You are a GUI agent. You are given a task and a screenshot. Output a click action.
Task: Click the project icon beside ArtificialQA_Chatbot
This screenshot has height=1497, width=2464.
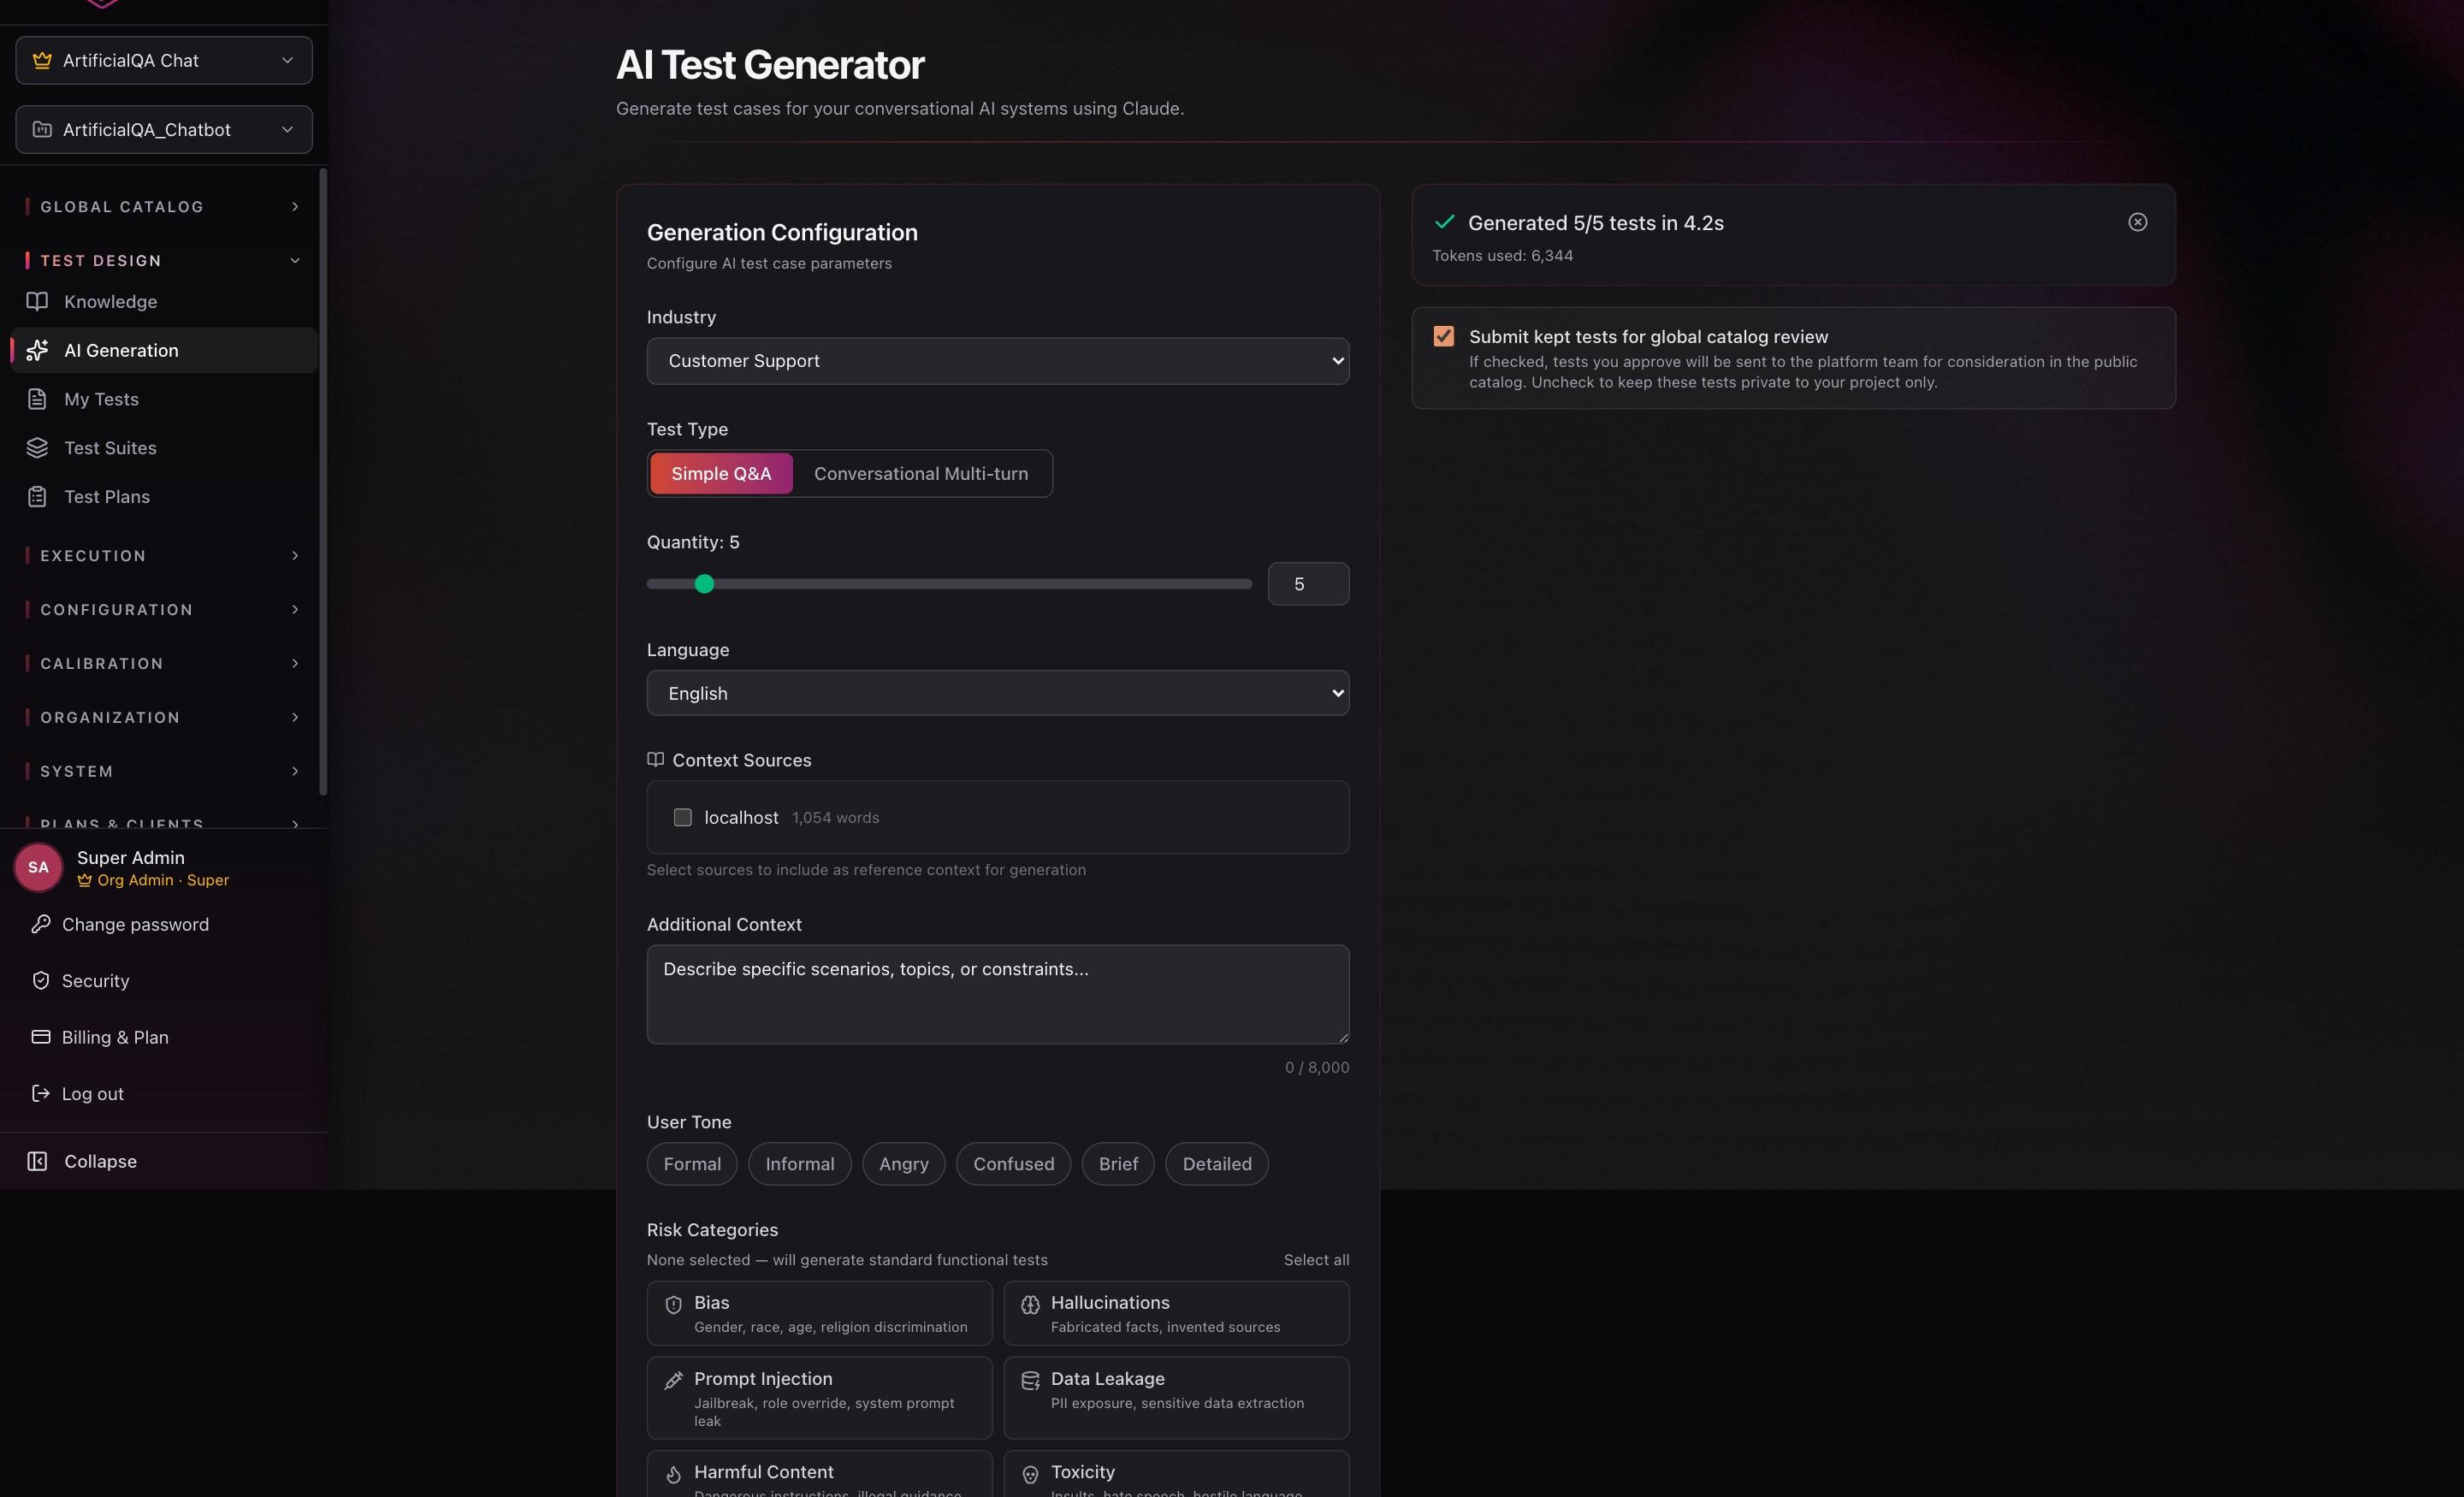tap(42, 129)
